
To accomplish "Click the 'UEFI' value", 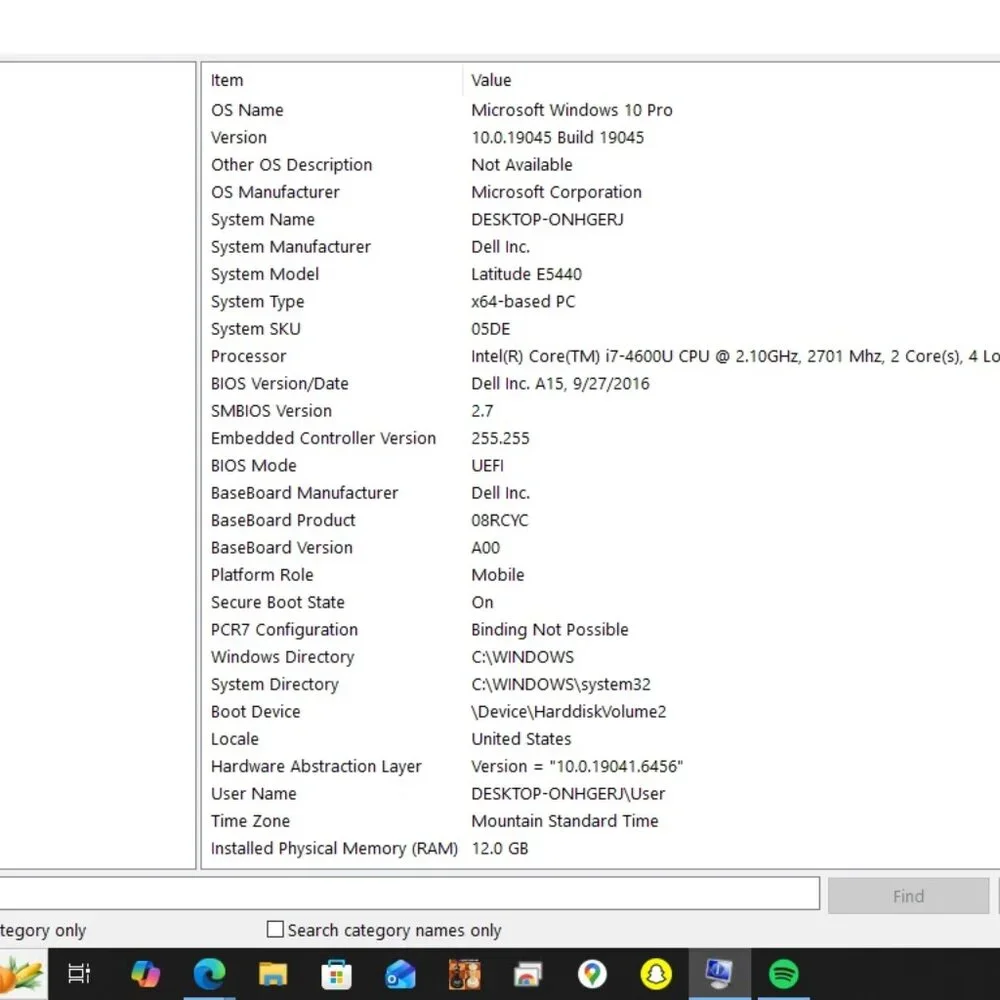I will [488, 467].
